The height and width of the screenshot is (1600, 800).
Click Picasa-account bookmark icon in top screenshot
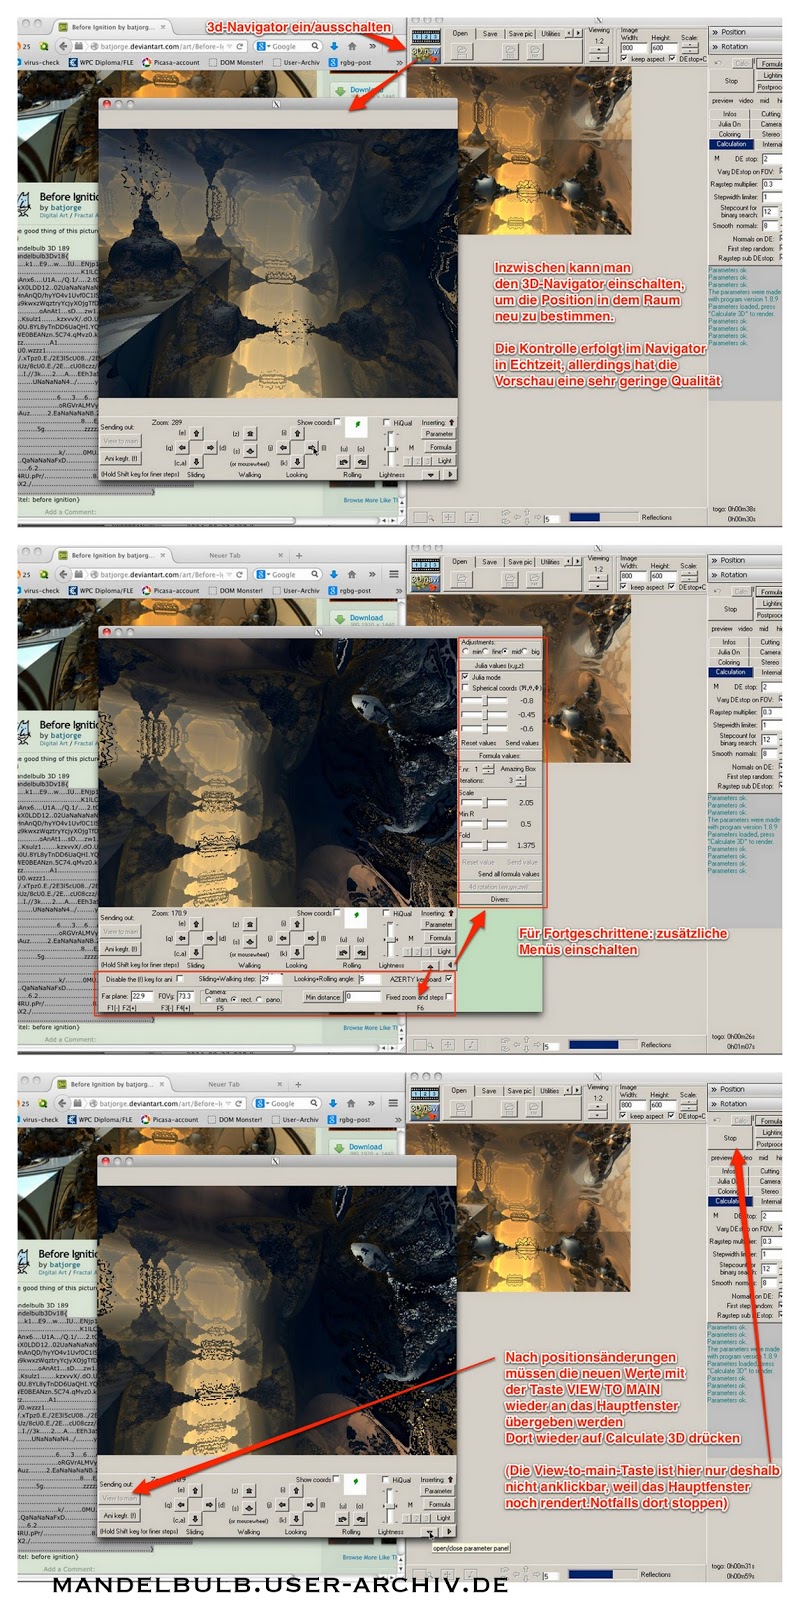(x=147, y=62)
